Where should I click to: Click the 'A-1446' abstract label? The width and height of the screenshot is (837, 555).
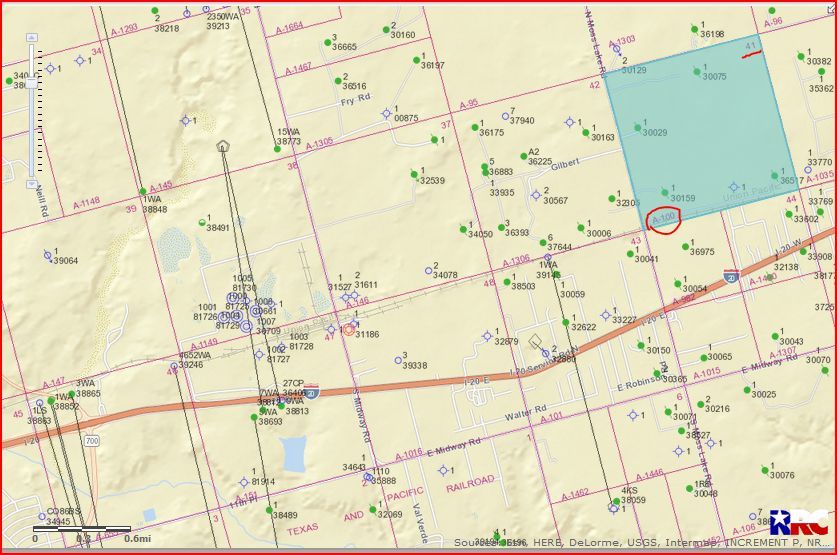click(649, 474)
